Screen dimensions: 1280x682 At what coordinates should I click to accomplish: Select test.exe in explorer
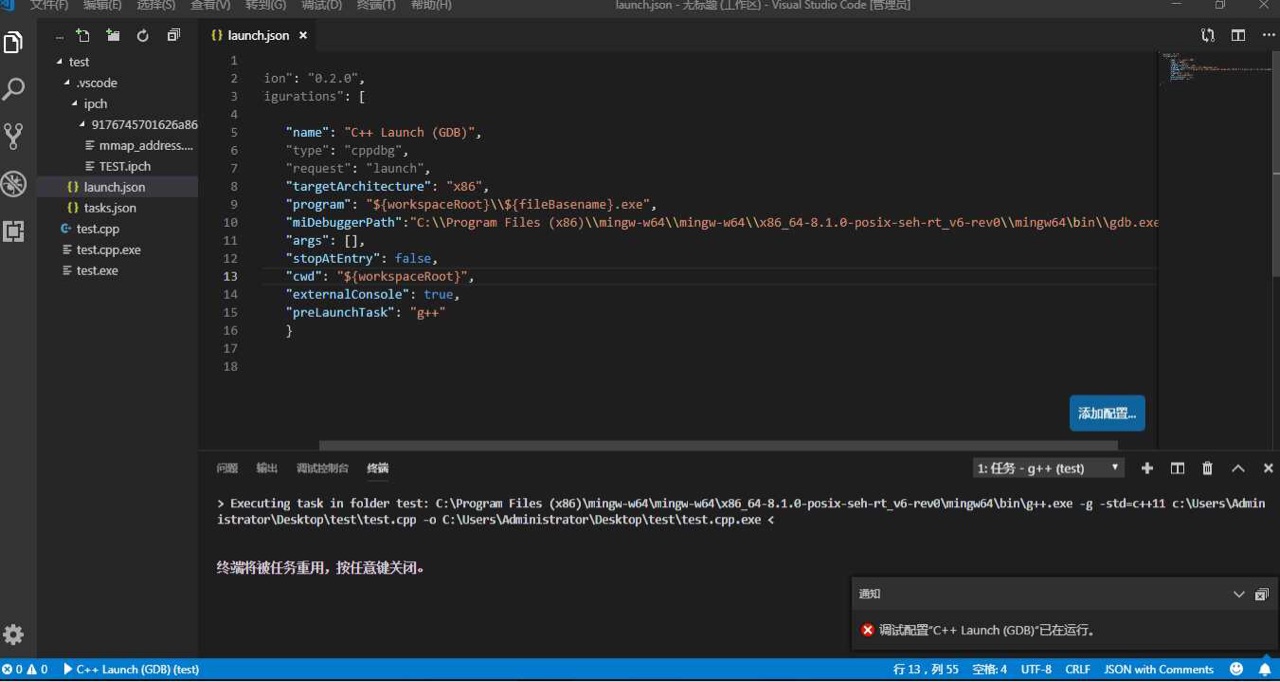(x=97, y=271)
